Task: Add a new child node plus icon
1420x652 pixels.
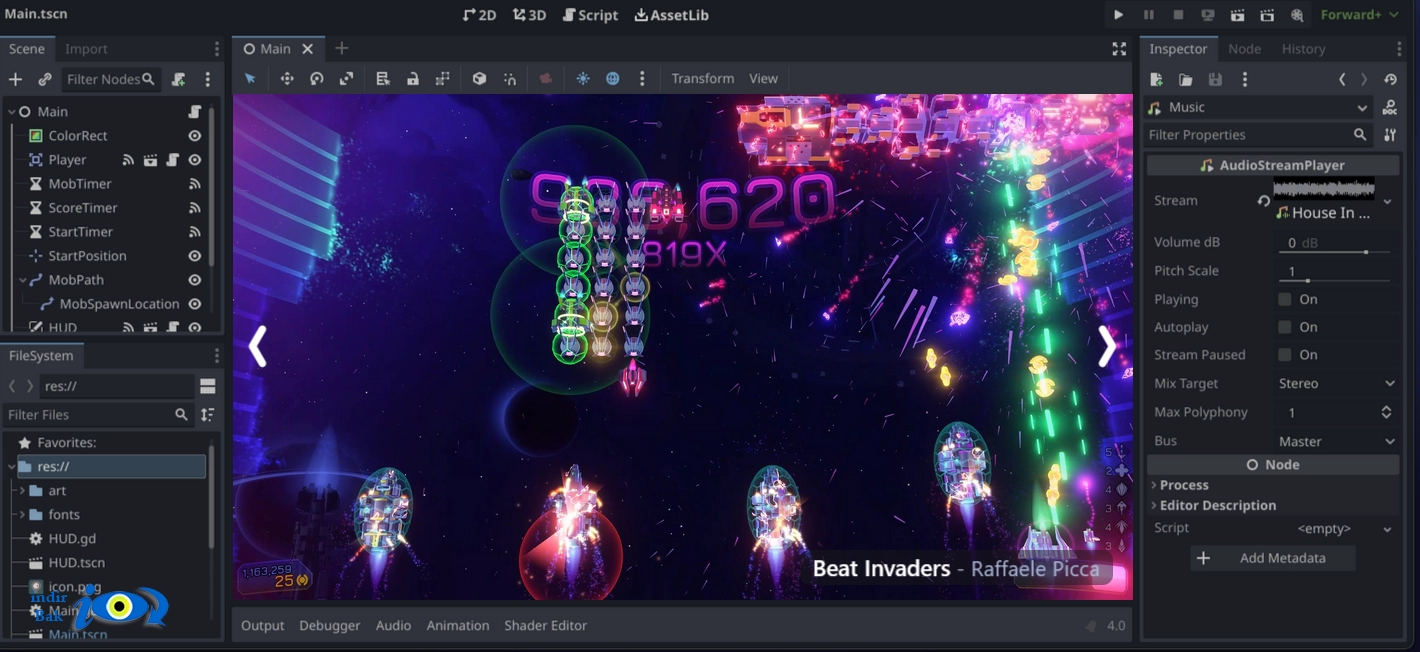Action: coord(15,79)
